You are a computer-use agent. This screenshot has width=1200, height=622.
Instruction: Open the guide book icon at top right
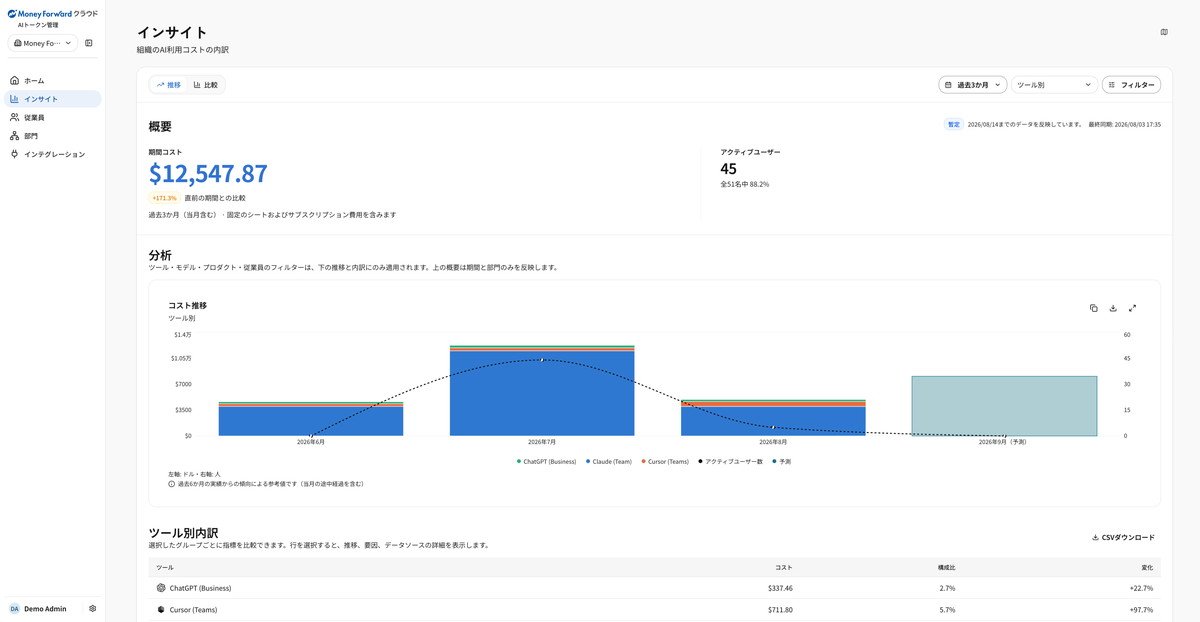(x=1164, y=32)
